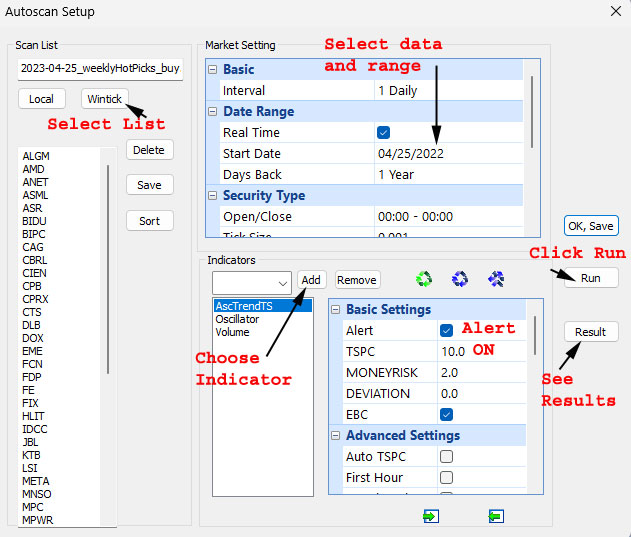
Task: Click the Run button
Action: pyautogui.click(x=591, y=278)
